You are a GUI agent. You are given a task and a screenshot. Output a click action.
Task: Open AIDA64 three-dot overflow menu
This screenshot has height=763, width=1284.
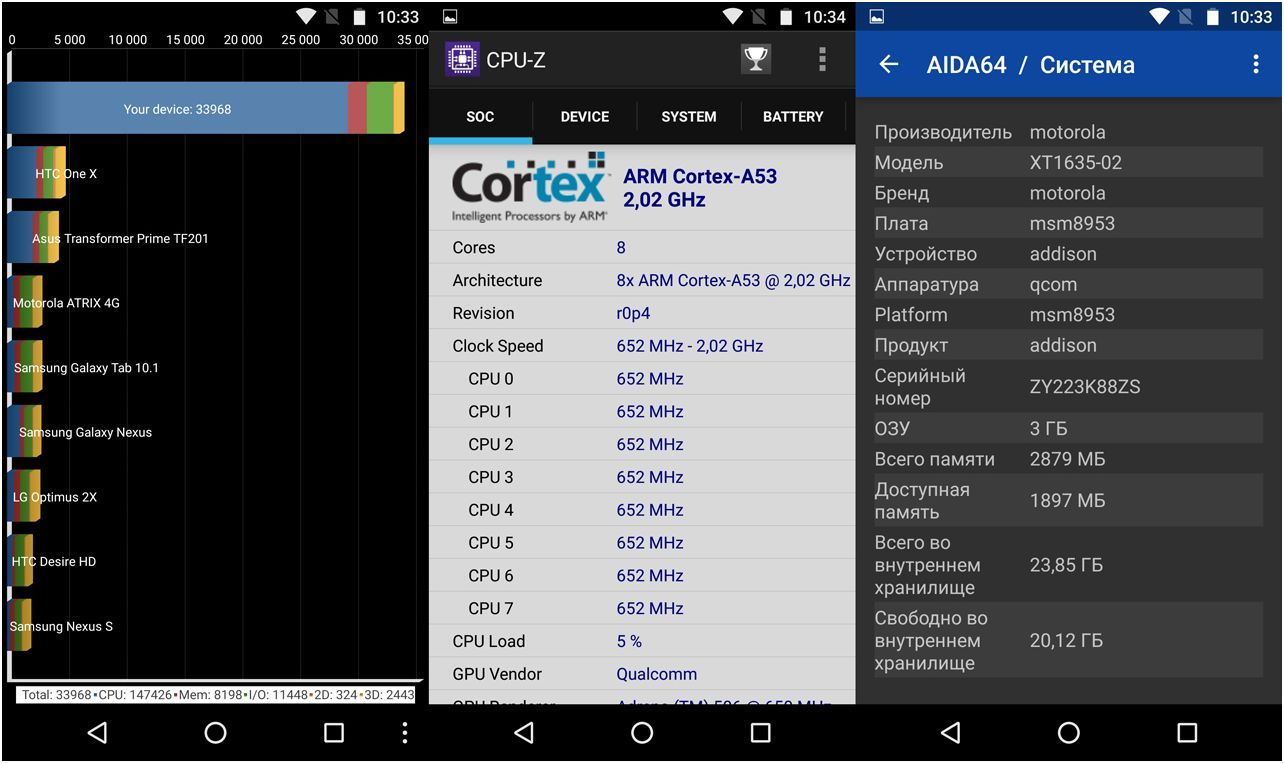pyautogui.click(x=1256, y=65)
